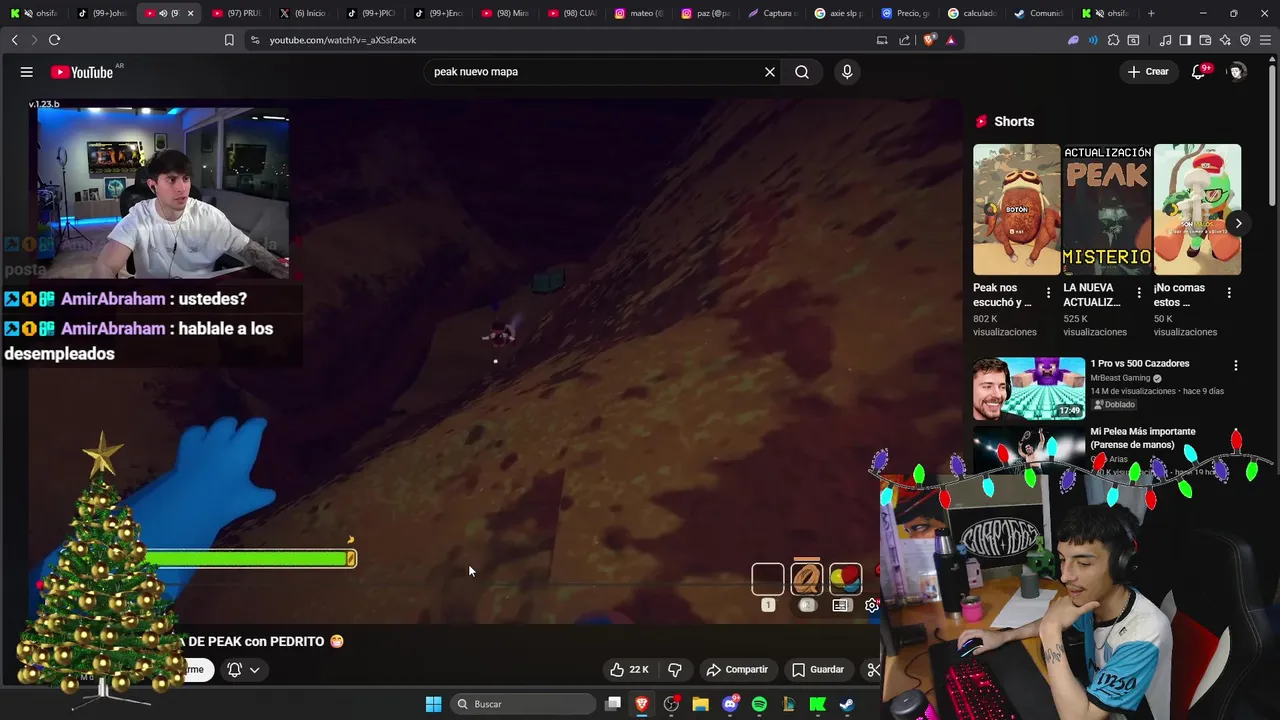
Task: Open the browser share page icon
Action: point(905,40)
